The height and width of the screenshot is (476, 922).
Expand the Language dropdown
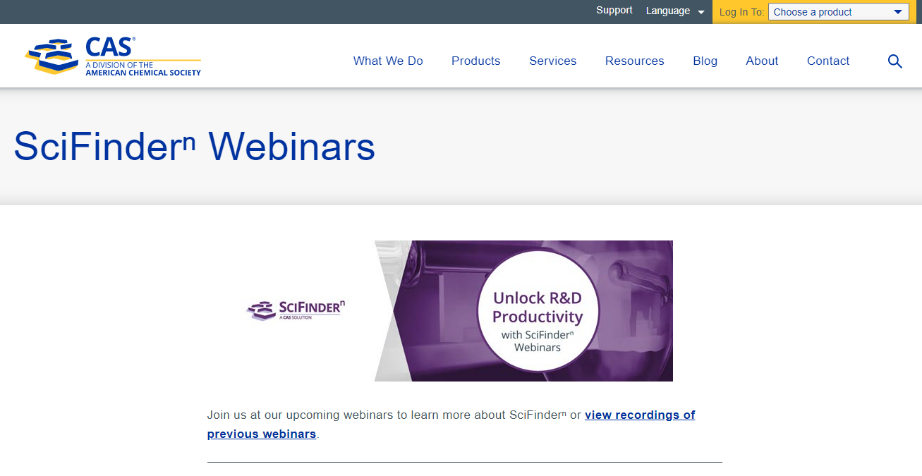(674, 11)
